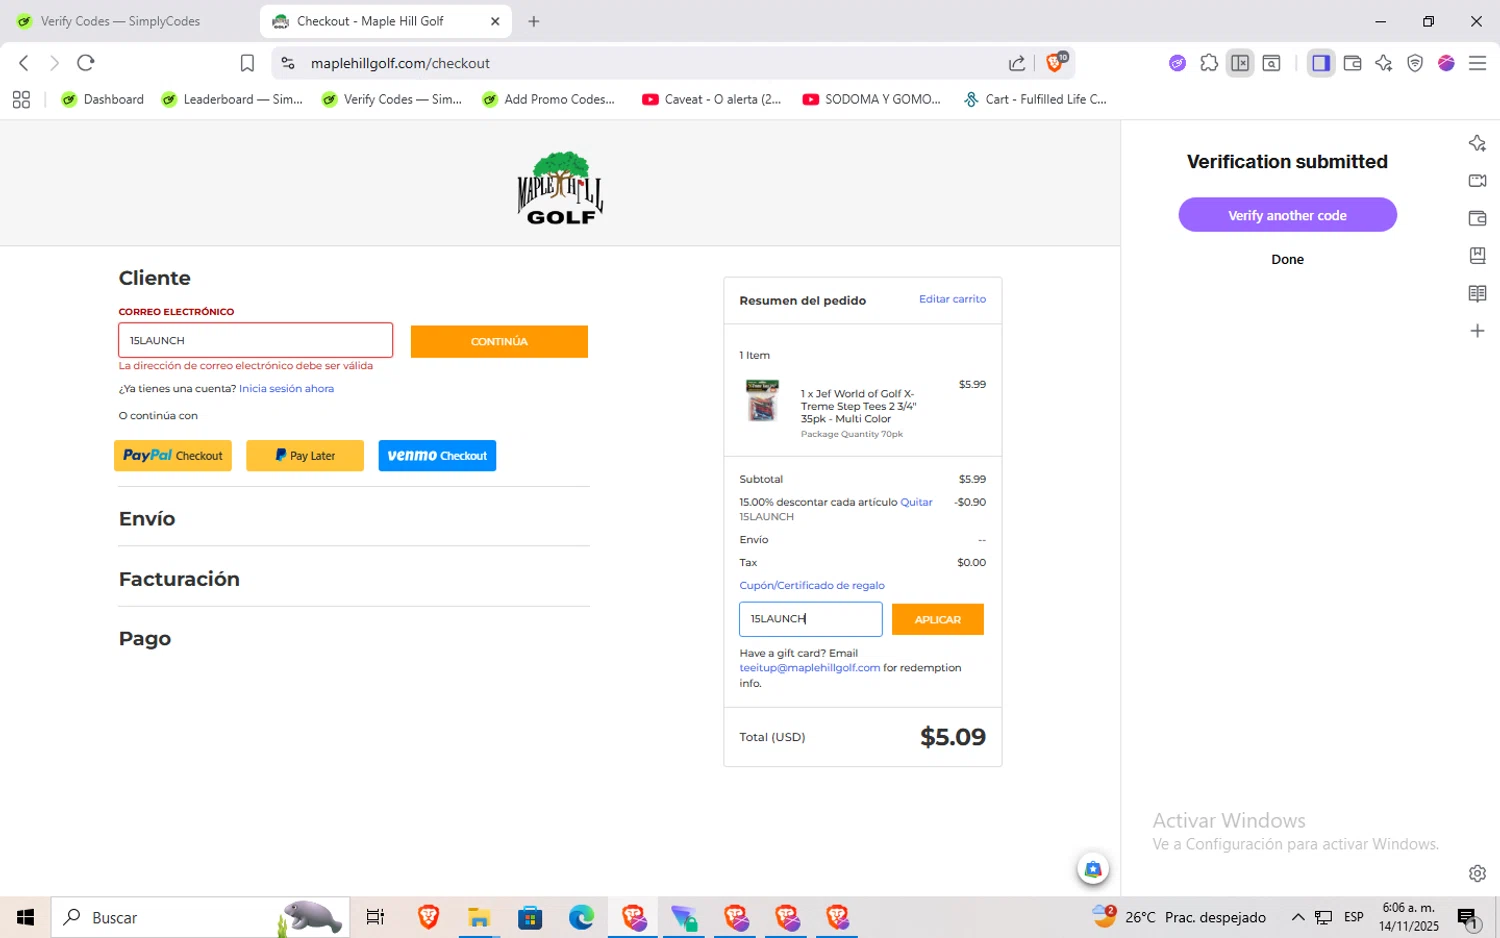This screenshot has width=1500, height=938.
Task: Choose the Pay Later button
Action: pyautogui.click(x=305, y=455)
